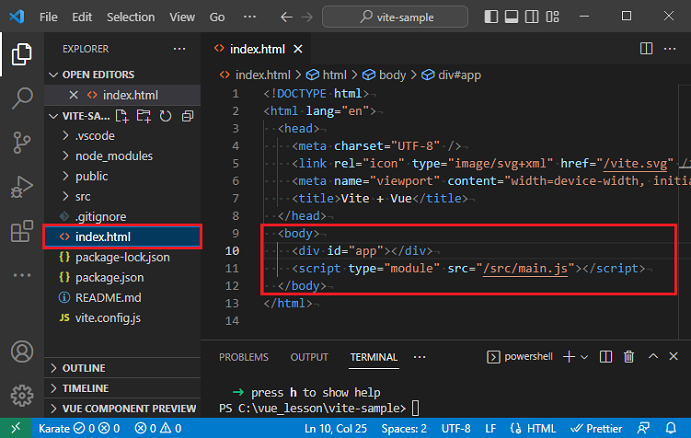Collapse all folders in explorer
Viewport: 691px width, 438px height.
coord(187,116)
